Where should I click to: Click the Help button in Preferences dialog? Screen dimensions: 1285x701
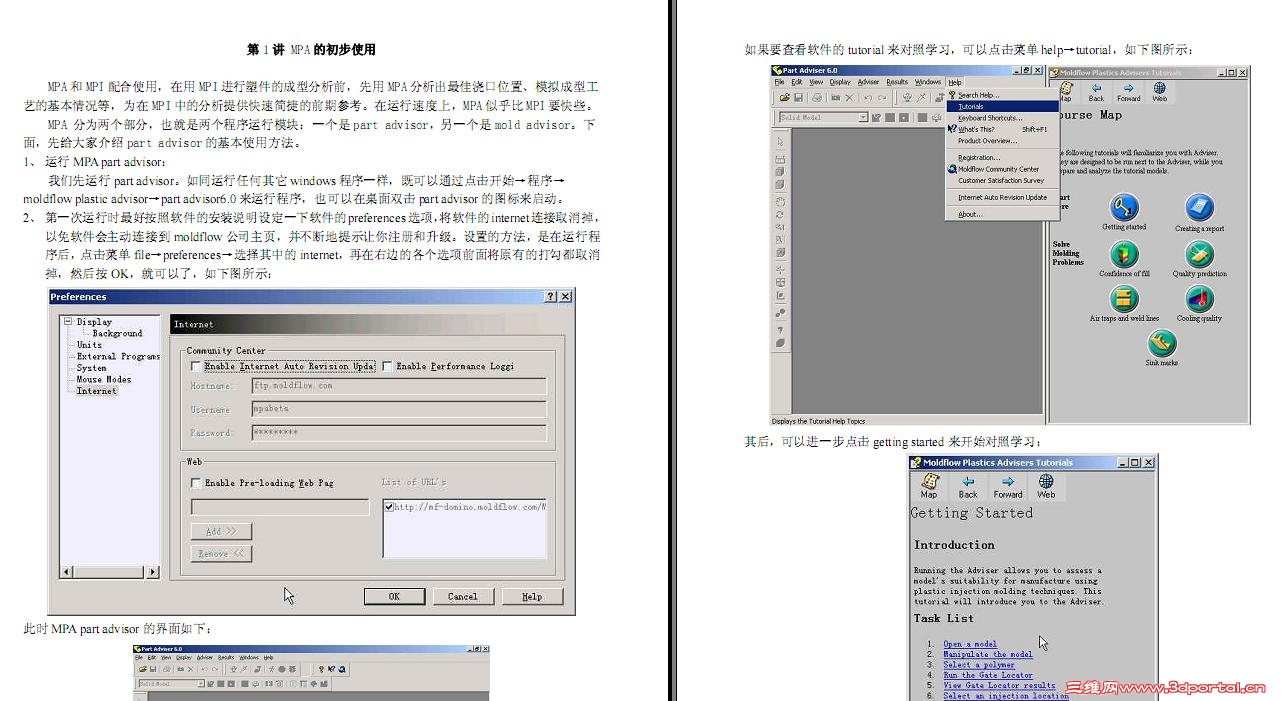tap(532, 596)
